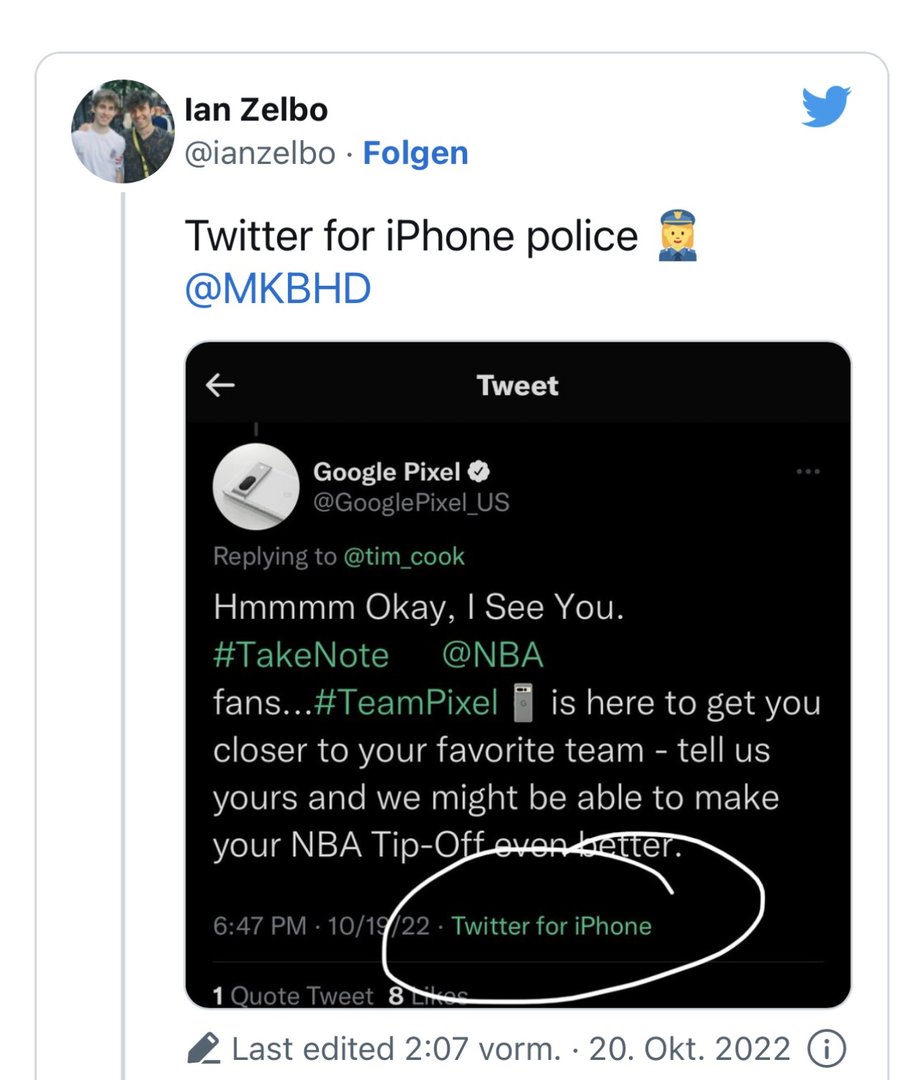
Task: Click the Twitter for iPhone source label
Action: pos(551,926)
